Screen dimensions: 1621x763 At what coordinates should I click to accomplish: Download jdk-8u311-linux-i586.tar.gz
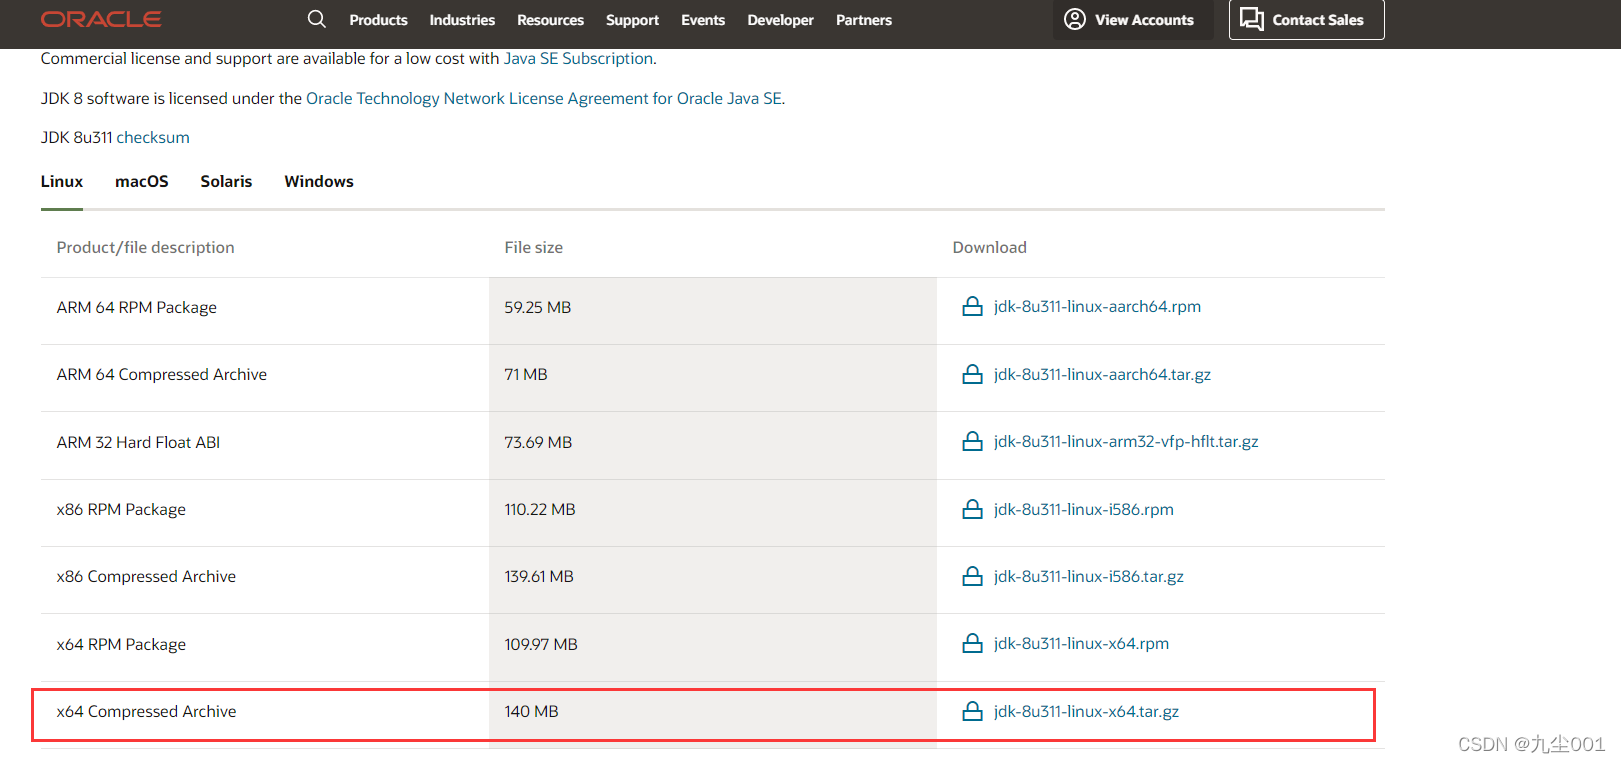pyautogui.click(x=1089, y=576)
